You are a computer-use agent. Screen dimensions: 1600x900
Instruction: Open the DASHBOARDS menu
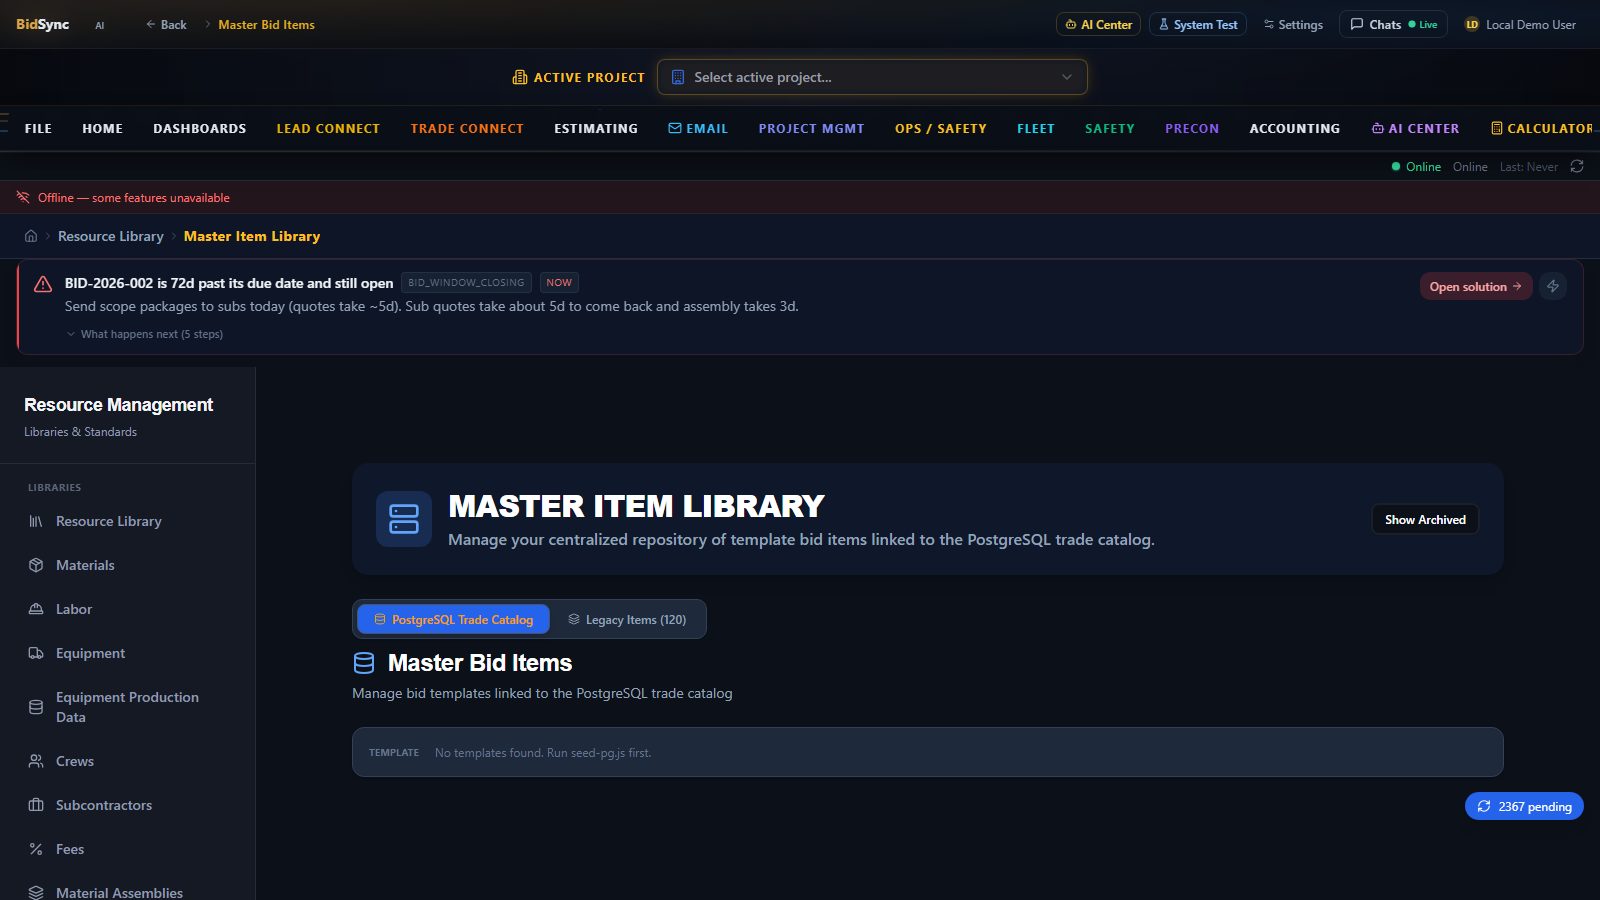click(199, 128)
